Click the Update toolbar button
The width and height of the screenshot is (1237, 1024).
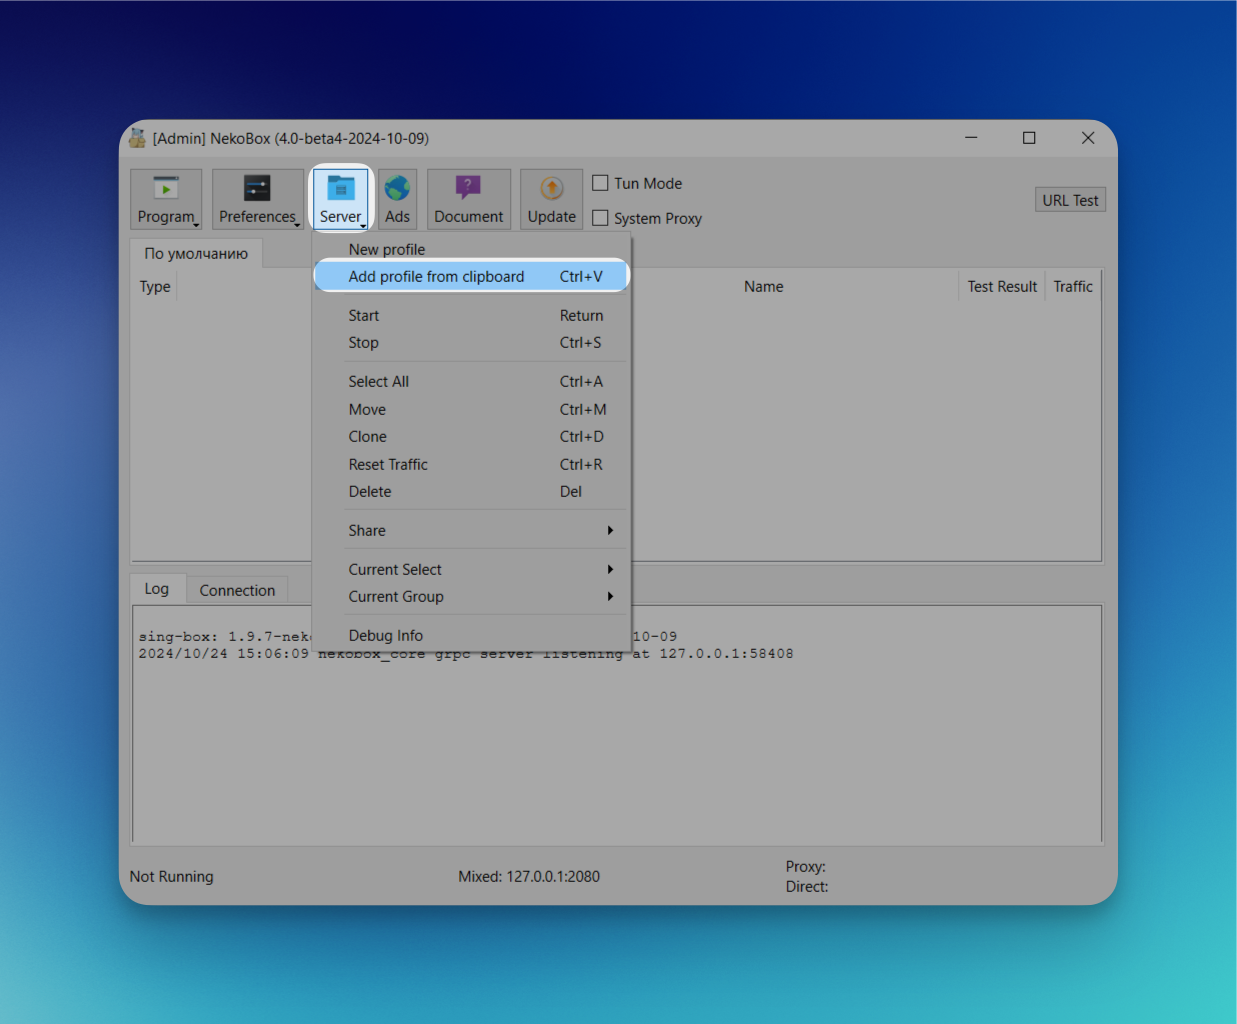[x=552, y=199]
